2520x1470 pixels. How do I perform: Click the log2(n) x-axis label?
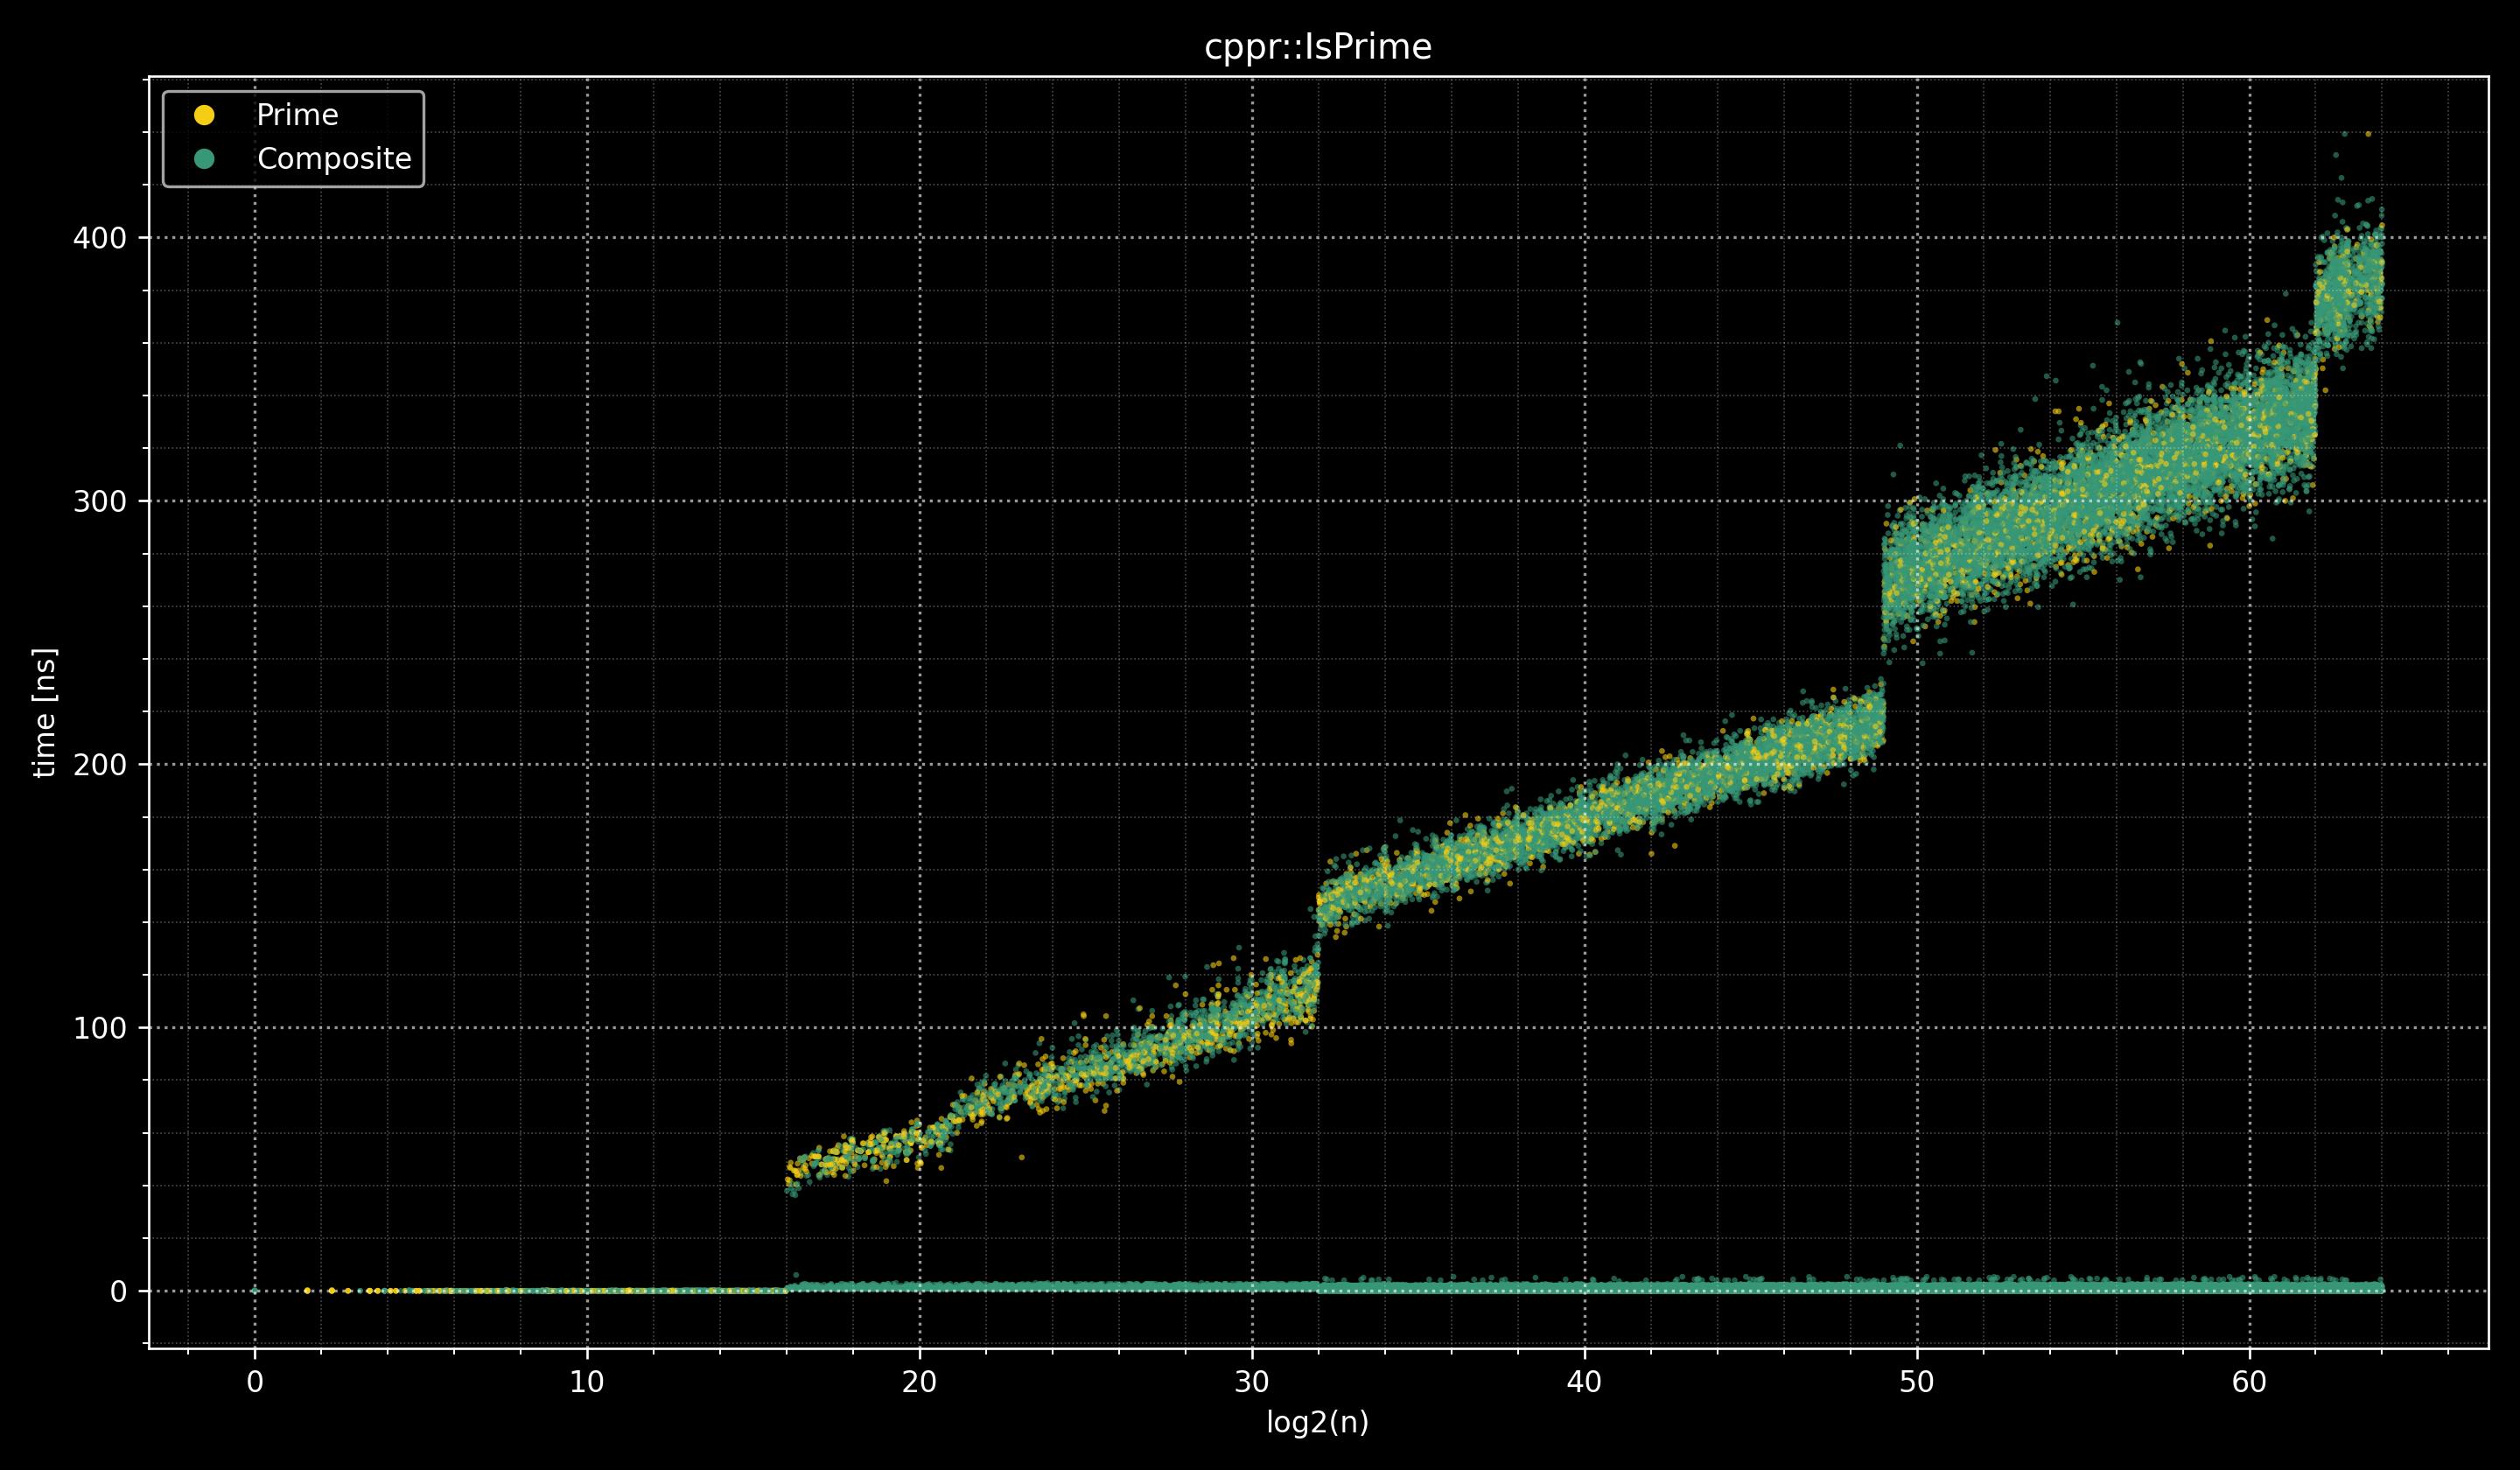(x=1317, y=1423)
